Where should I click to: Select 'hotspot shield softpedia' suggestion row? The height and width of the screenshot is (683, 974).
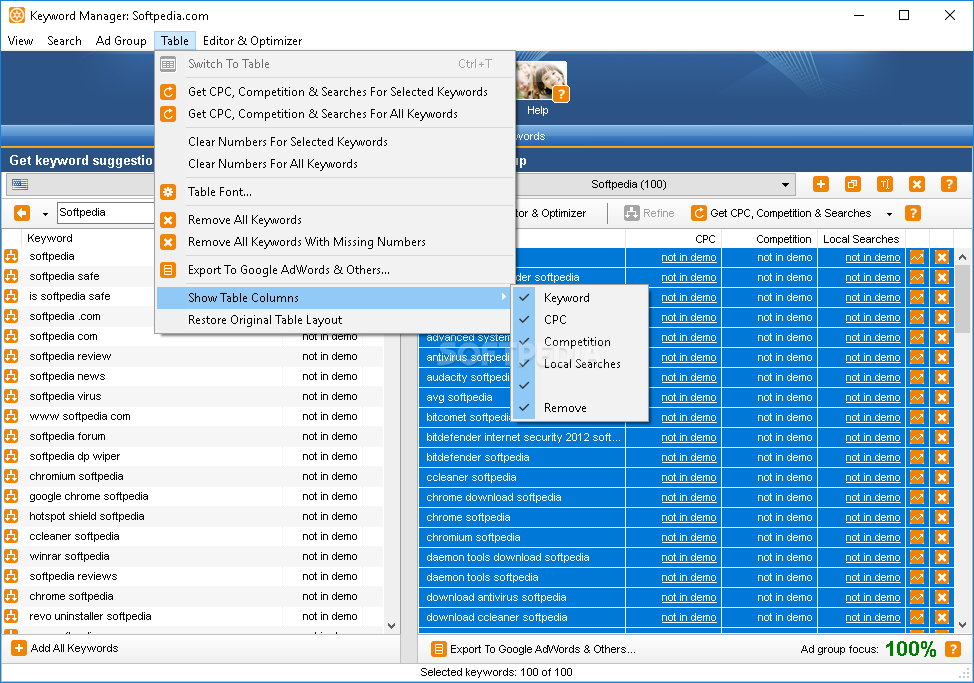coord(193,516)
